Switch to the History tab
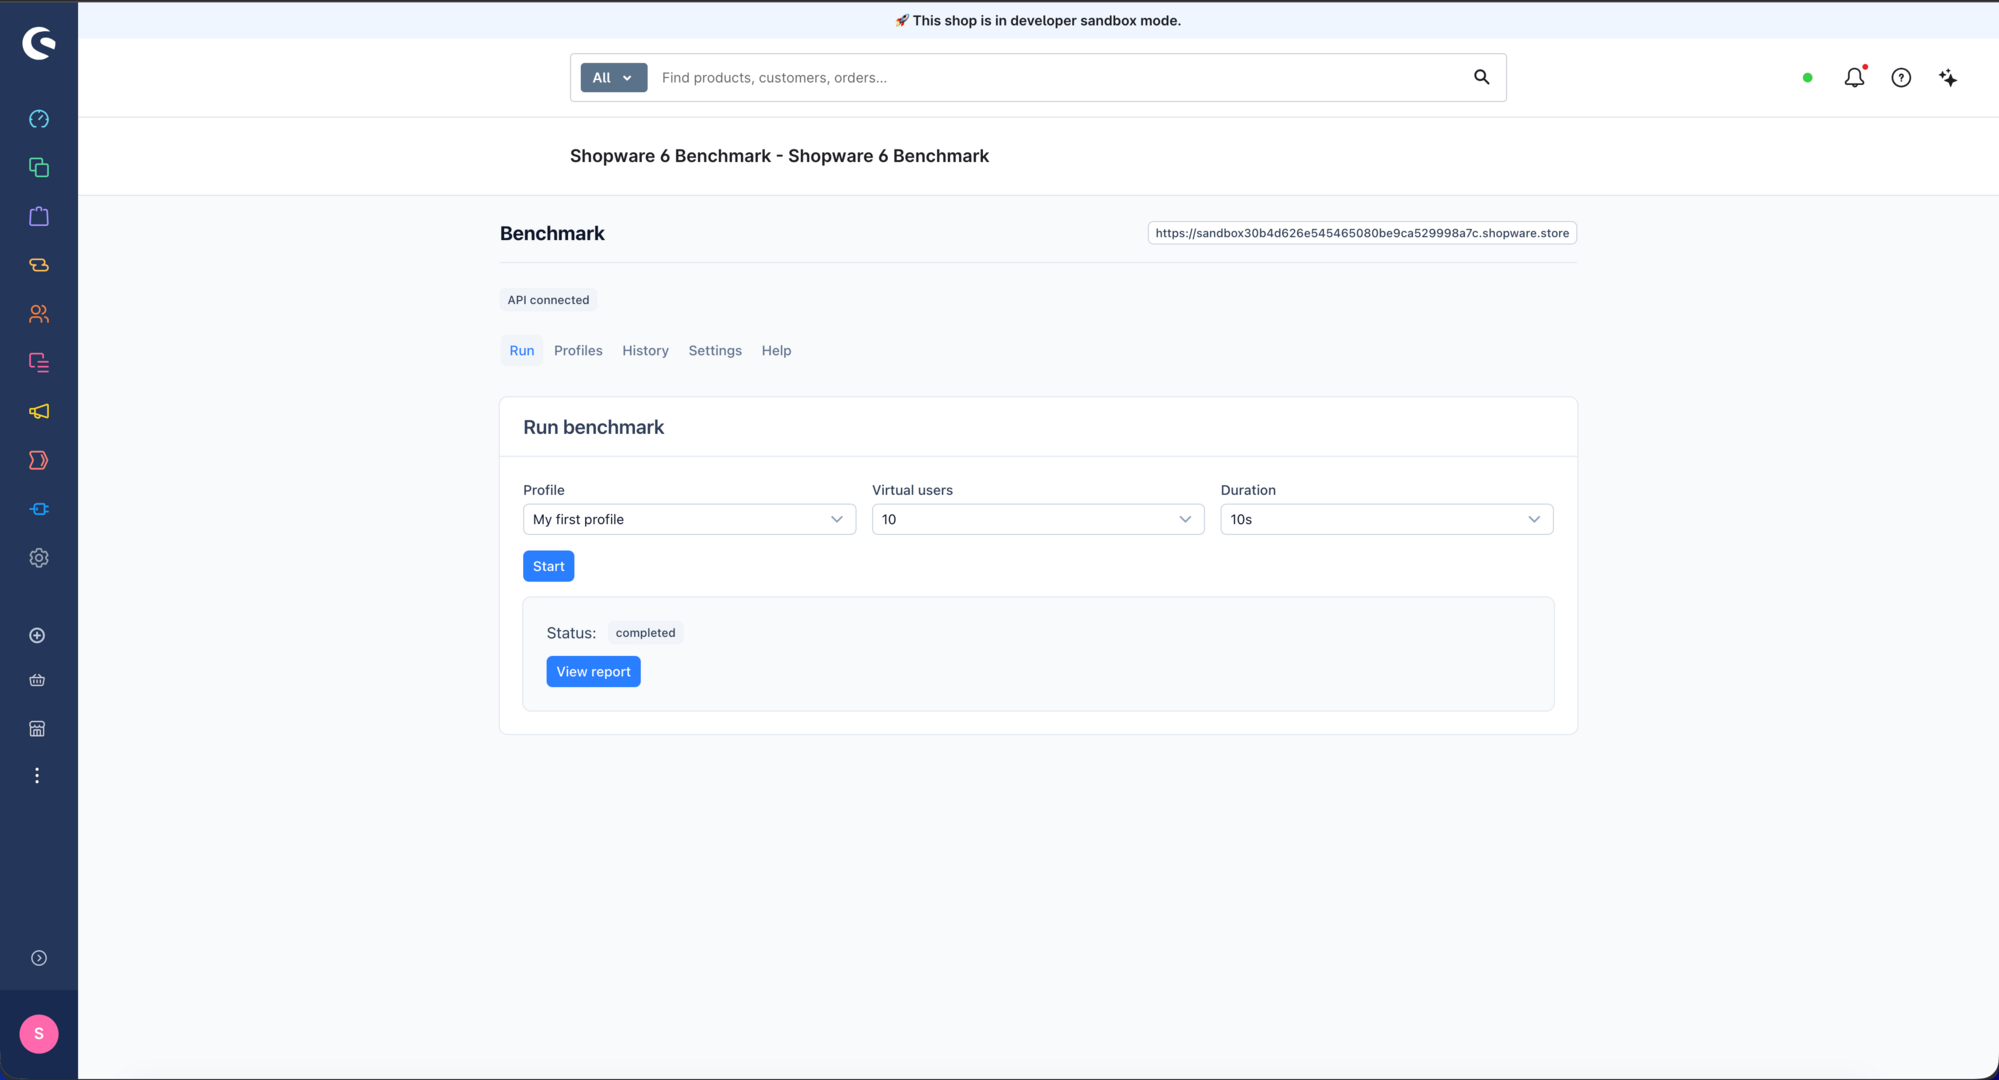Viewport: 1999px width, 1080px height. click(x=645, y=351)
